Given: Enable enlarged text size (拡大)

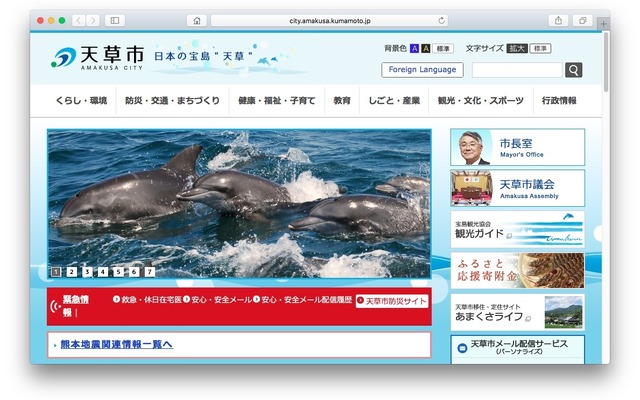Looking at the screenshot, I should [x=516, y=48].
